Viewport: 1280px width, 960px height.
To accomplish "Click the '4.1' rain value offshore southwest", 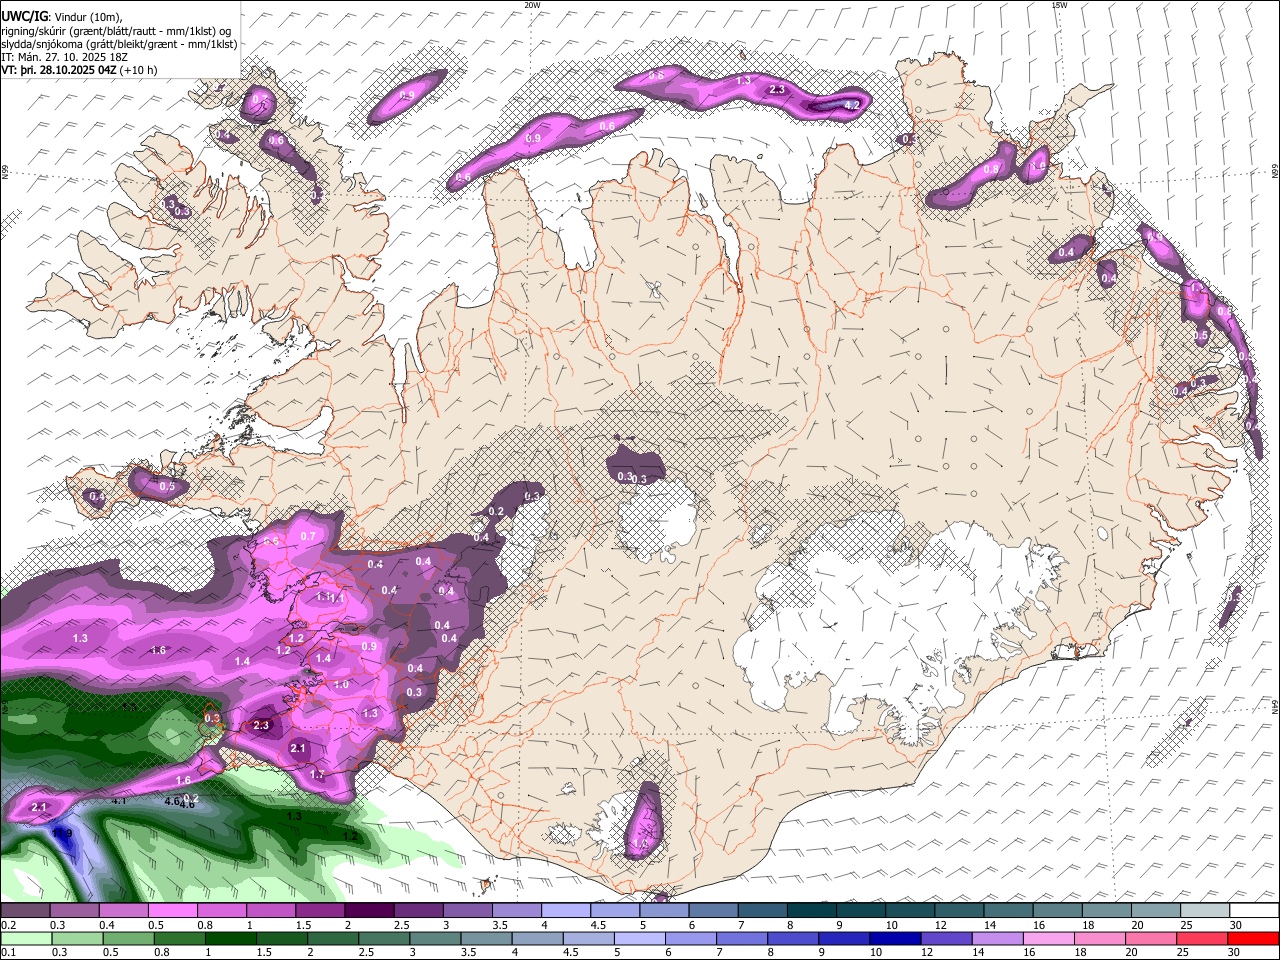I will coord(119,800).
